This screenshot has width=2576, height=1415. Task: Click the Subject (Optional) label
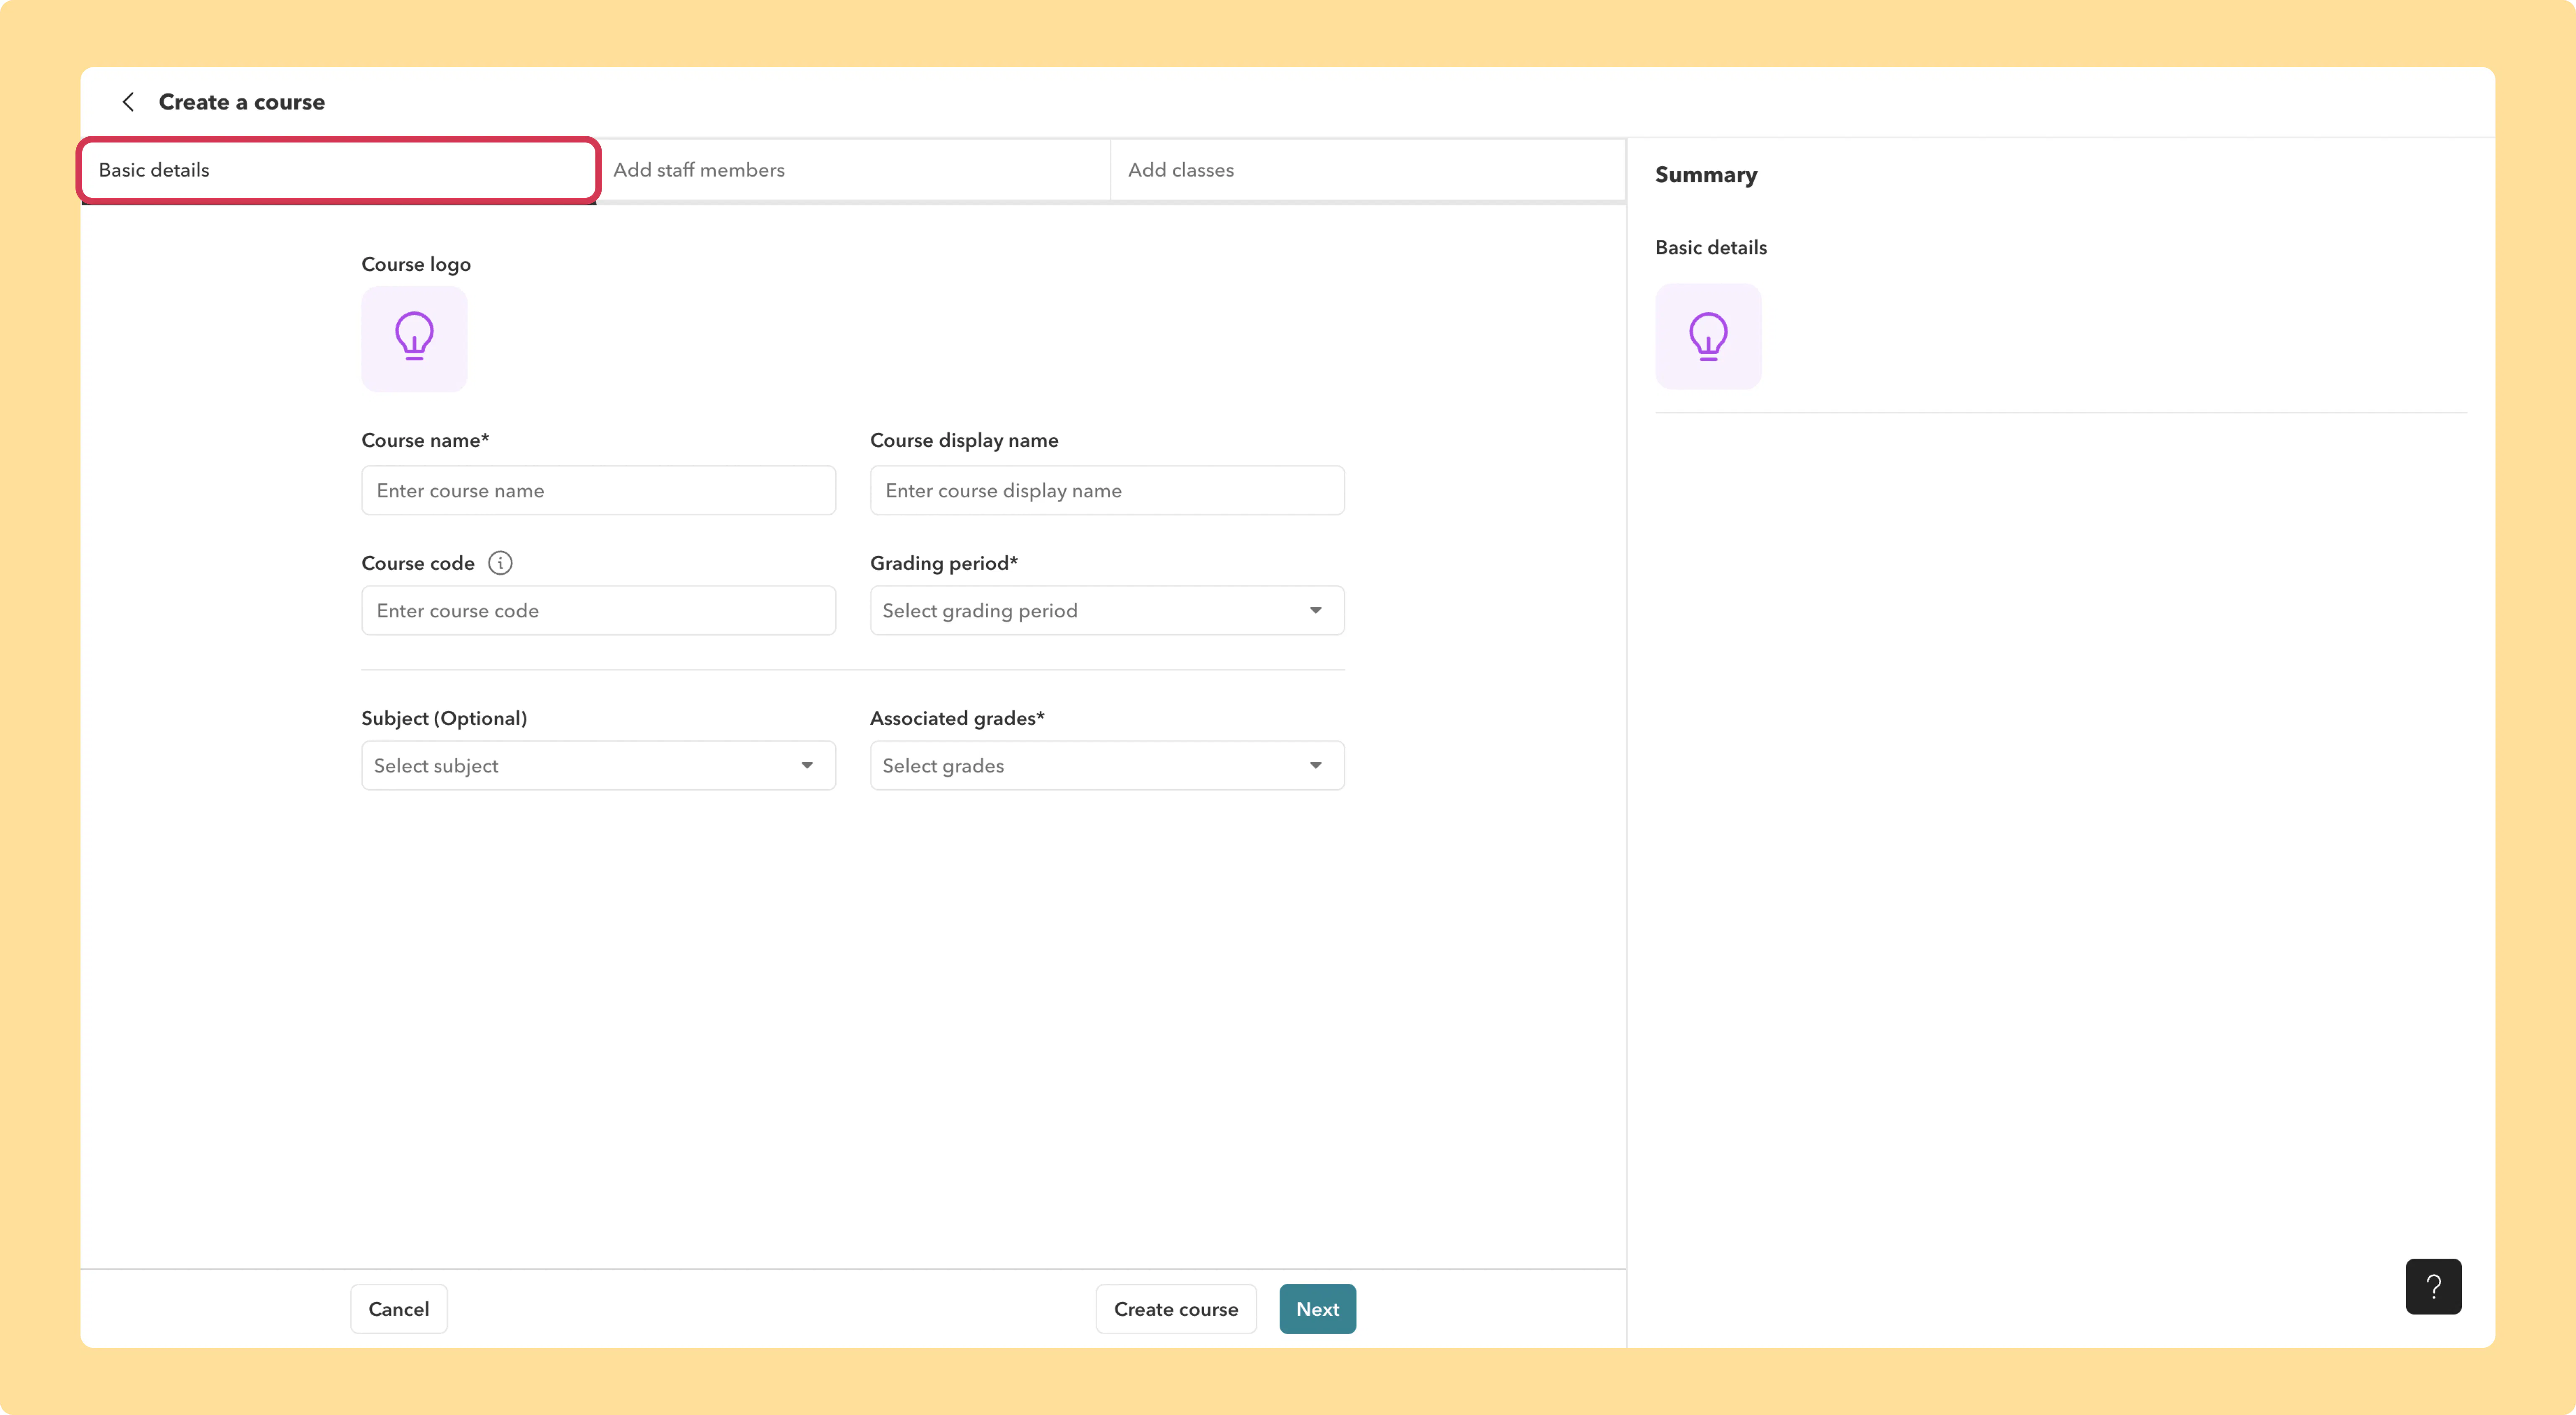click(444, 718)
